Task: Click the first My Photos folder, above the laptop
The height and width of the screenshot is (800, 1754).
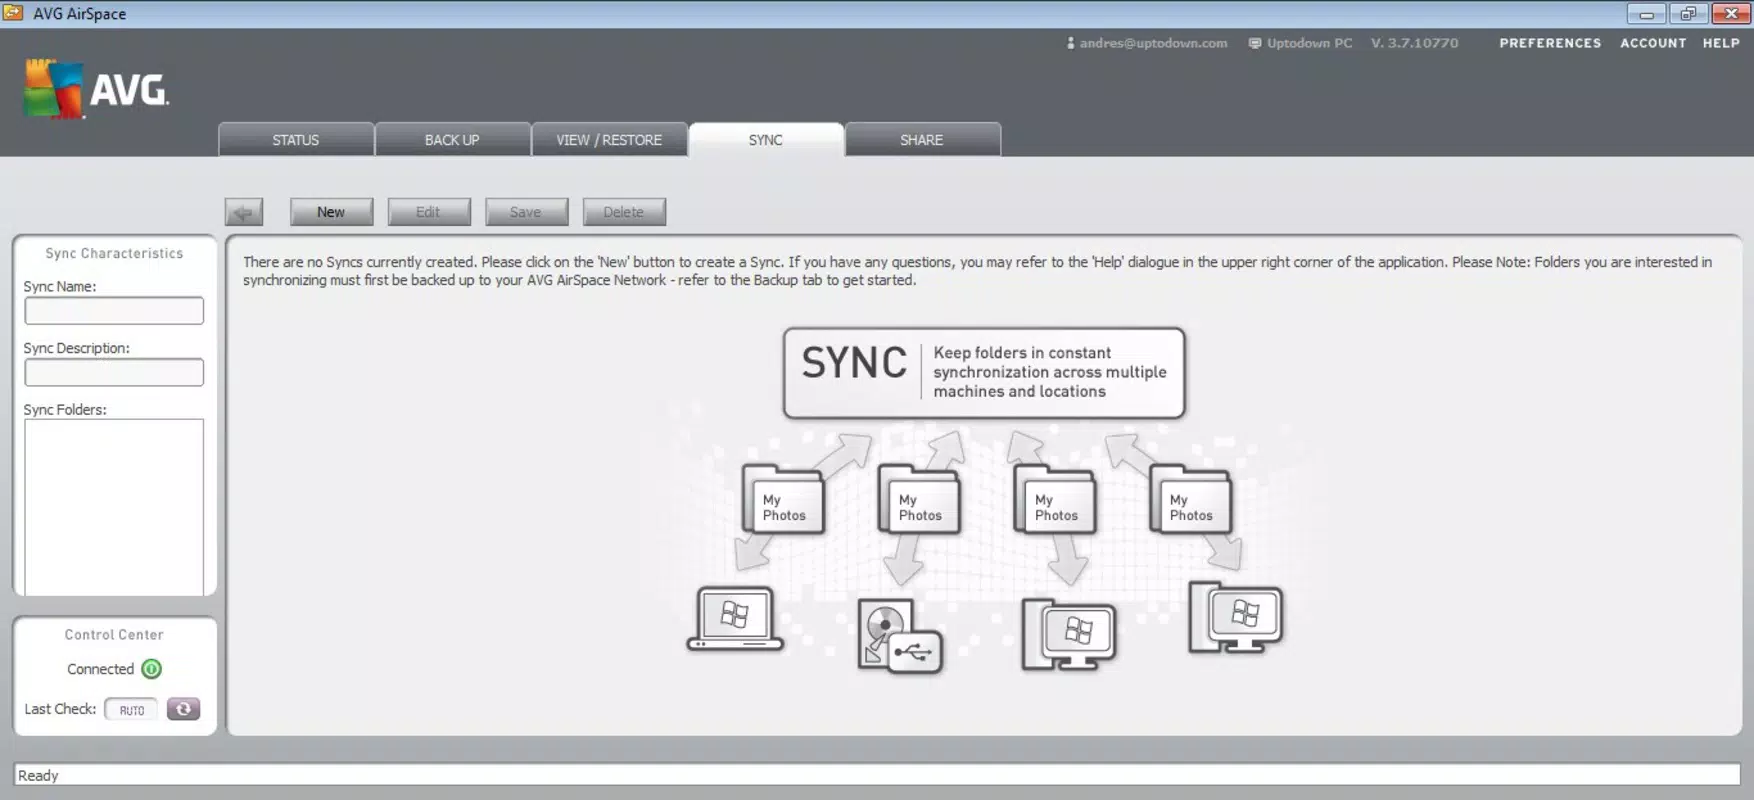Action: 783,499
